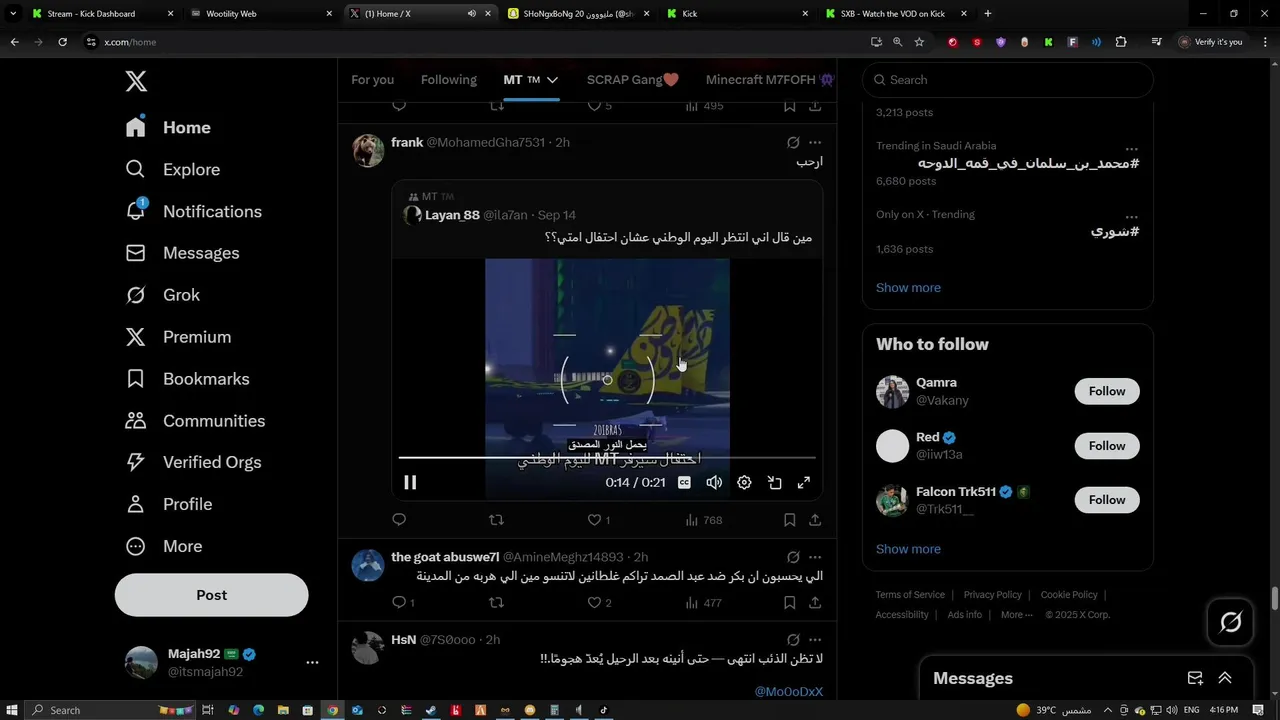
Task: Open Notifications with one unread badge
Action: pyautogui.click(x=193, y=211)
